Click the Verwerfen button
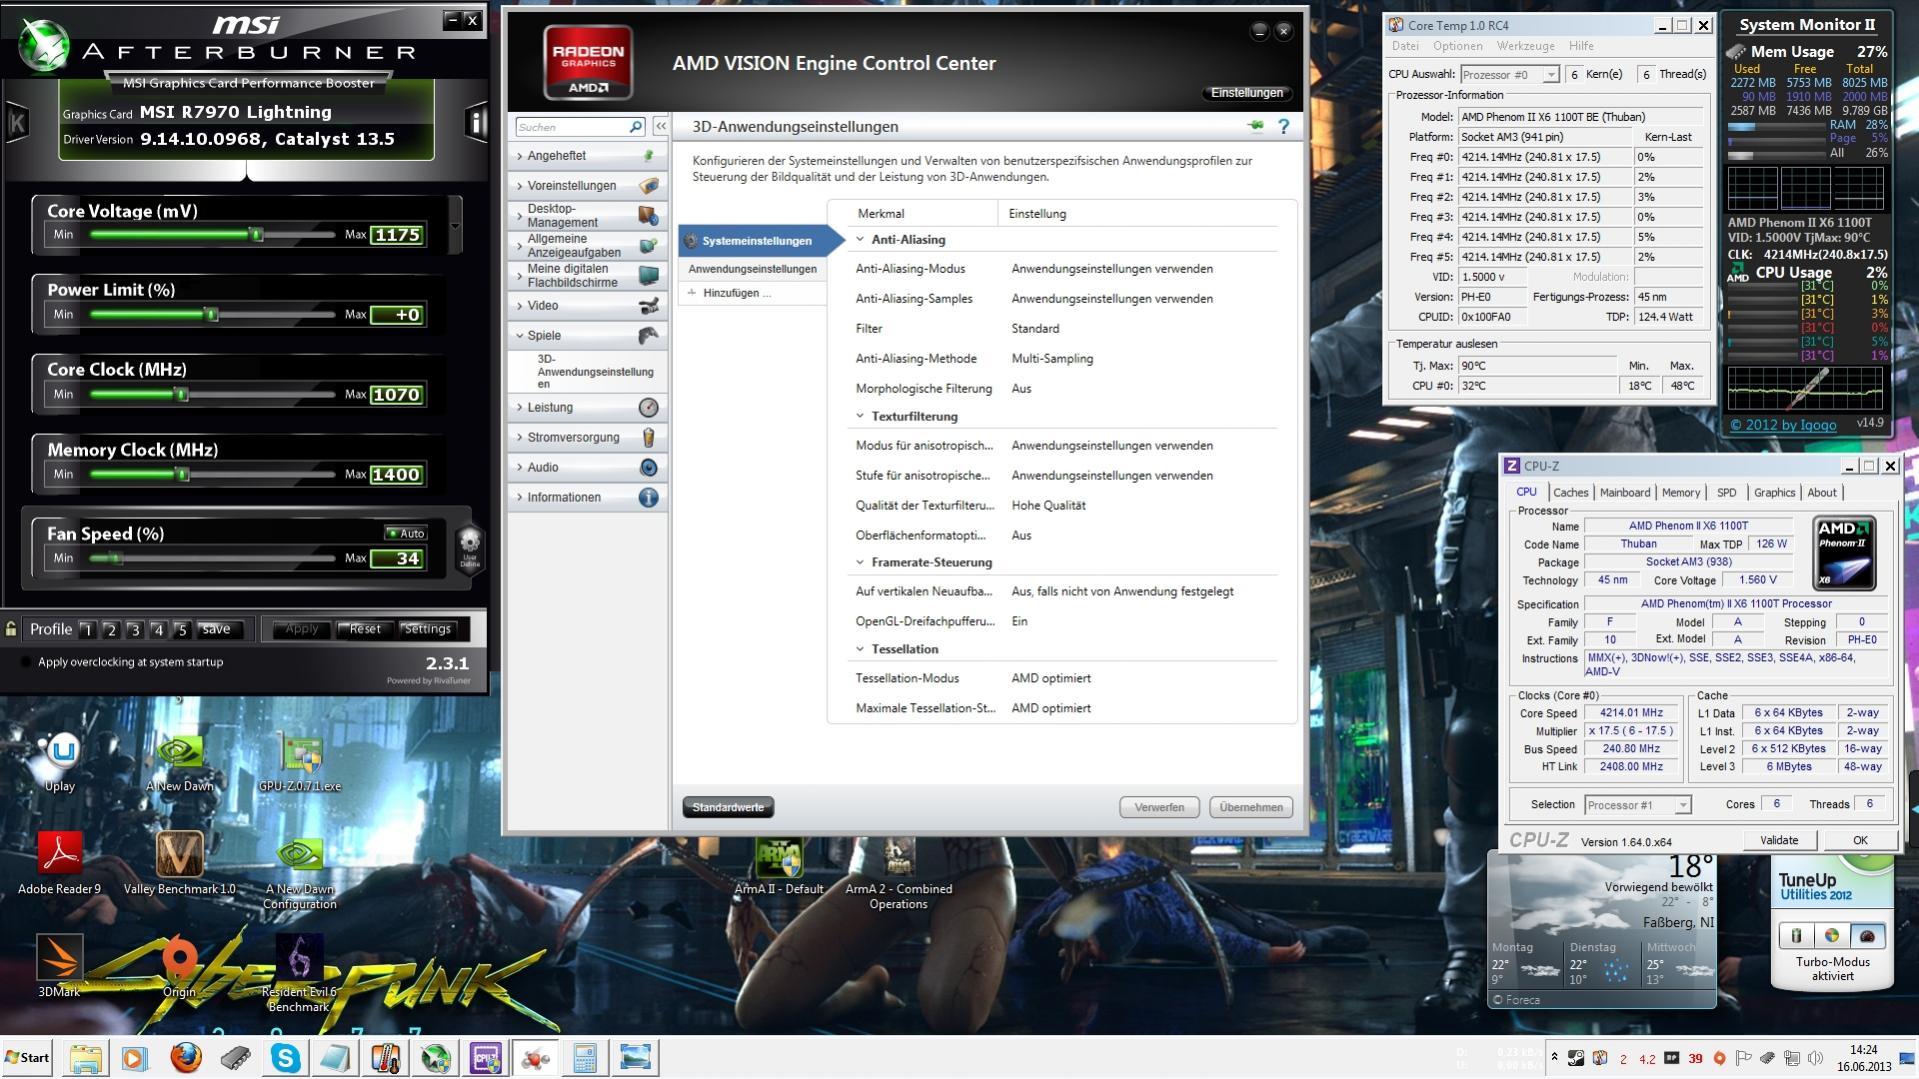Viewport: 1919px width, 1079px height. 1159,808
